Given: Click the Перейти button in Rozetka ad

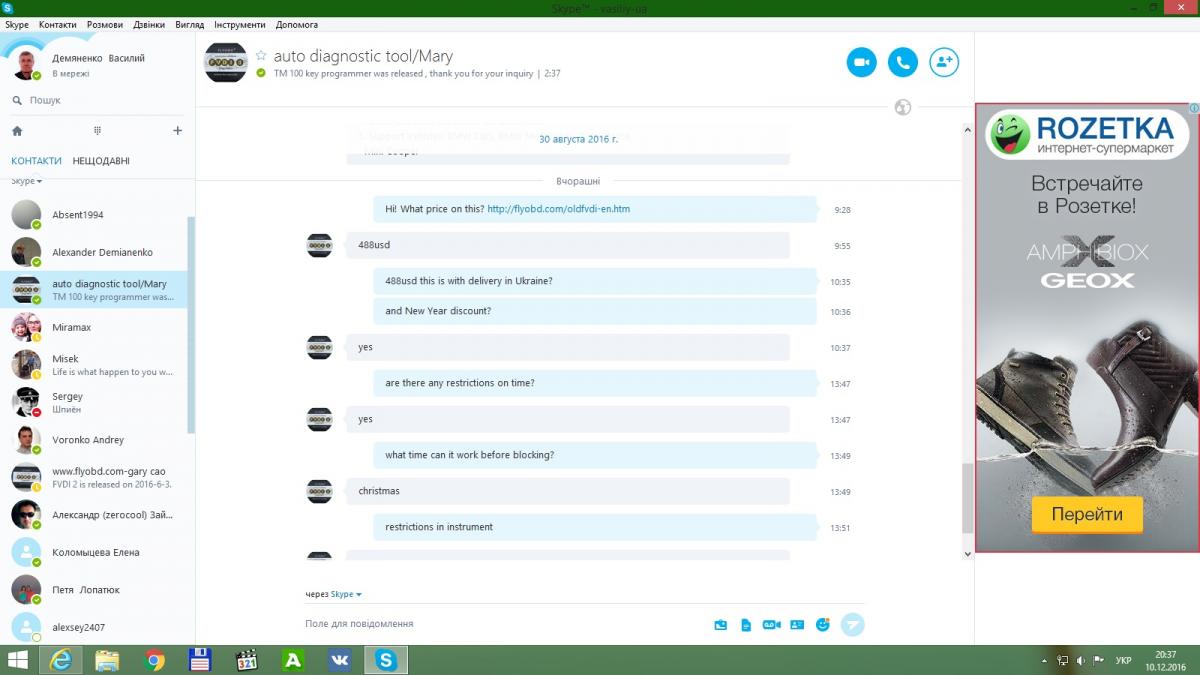Looking at the screenshot, I should click(1086, 515).
